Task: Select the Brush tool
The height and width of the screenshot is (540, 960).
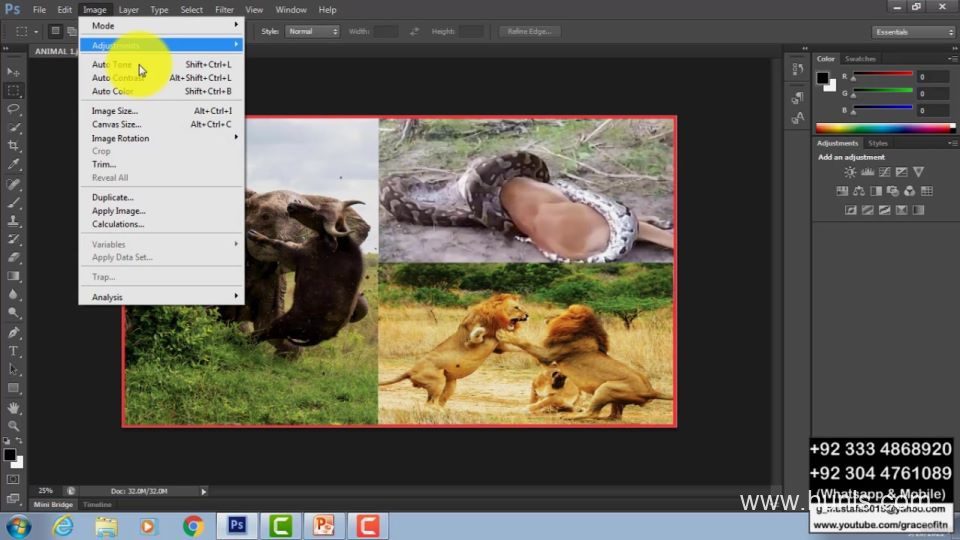Action: [13, 202]
